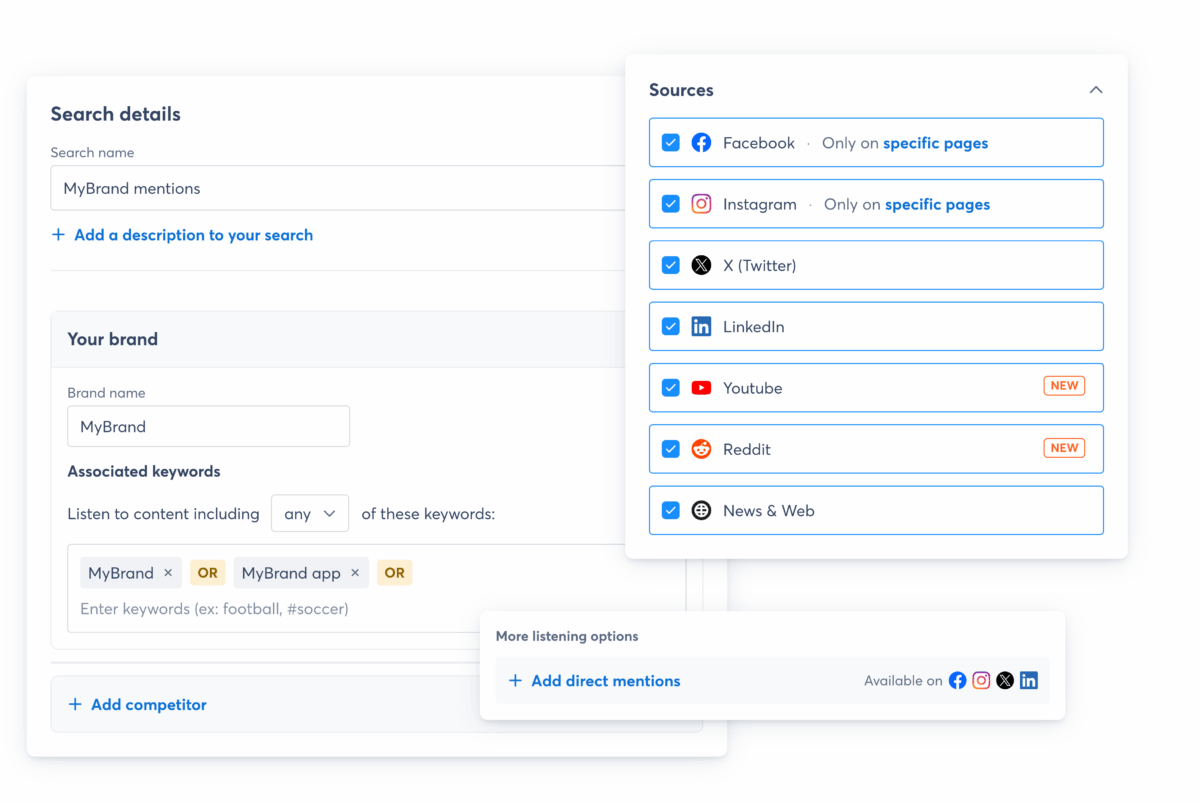Image resolution: width=1200 pixels, height=802 pixels.
Task: Click the Enter keywords input area
Action: point(214,608)
